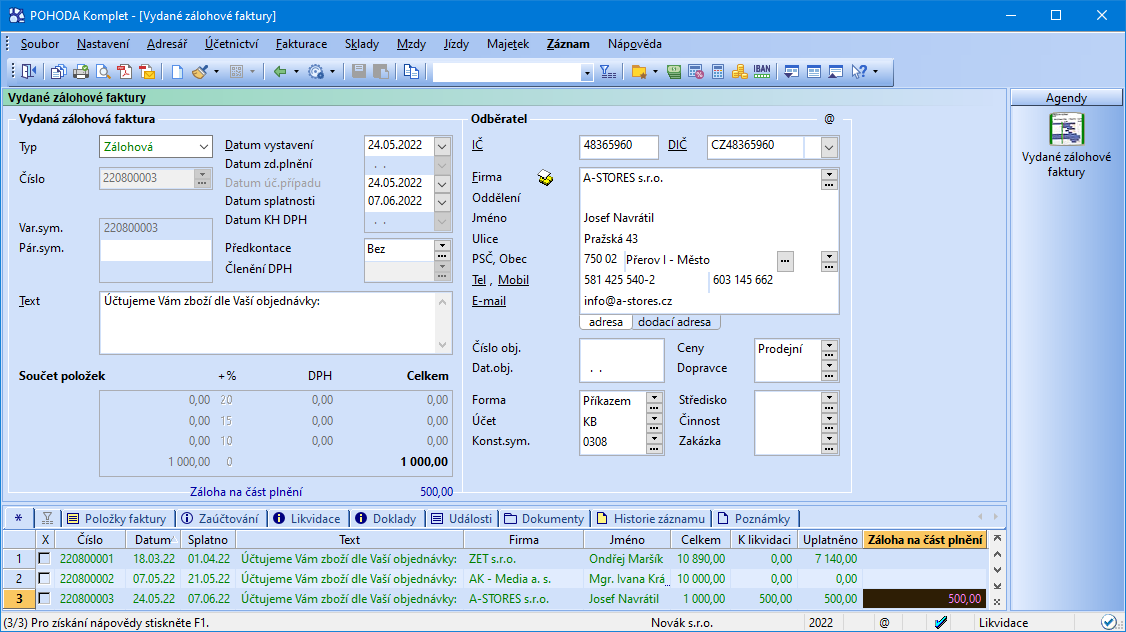Click the gold coins toolbar icon
This screenshot has width=1126, height=632.
tap(740, 71)
